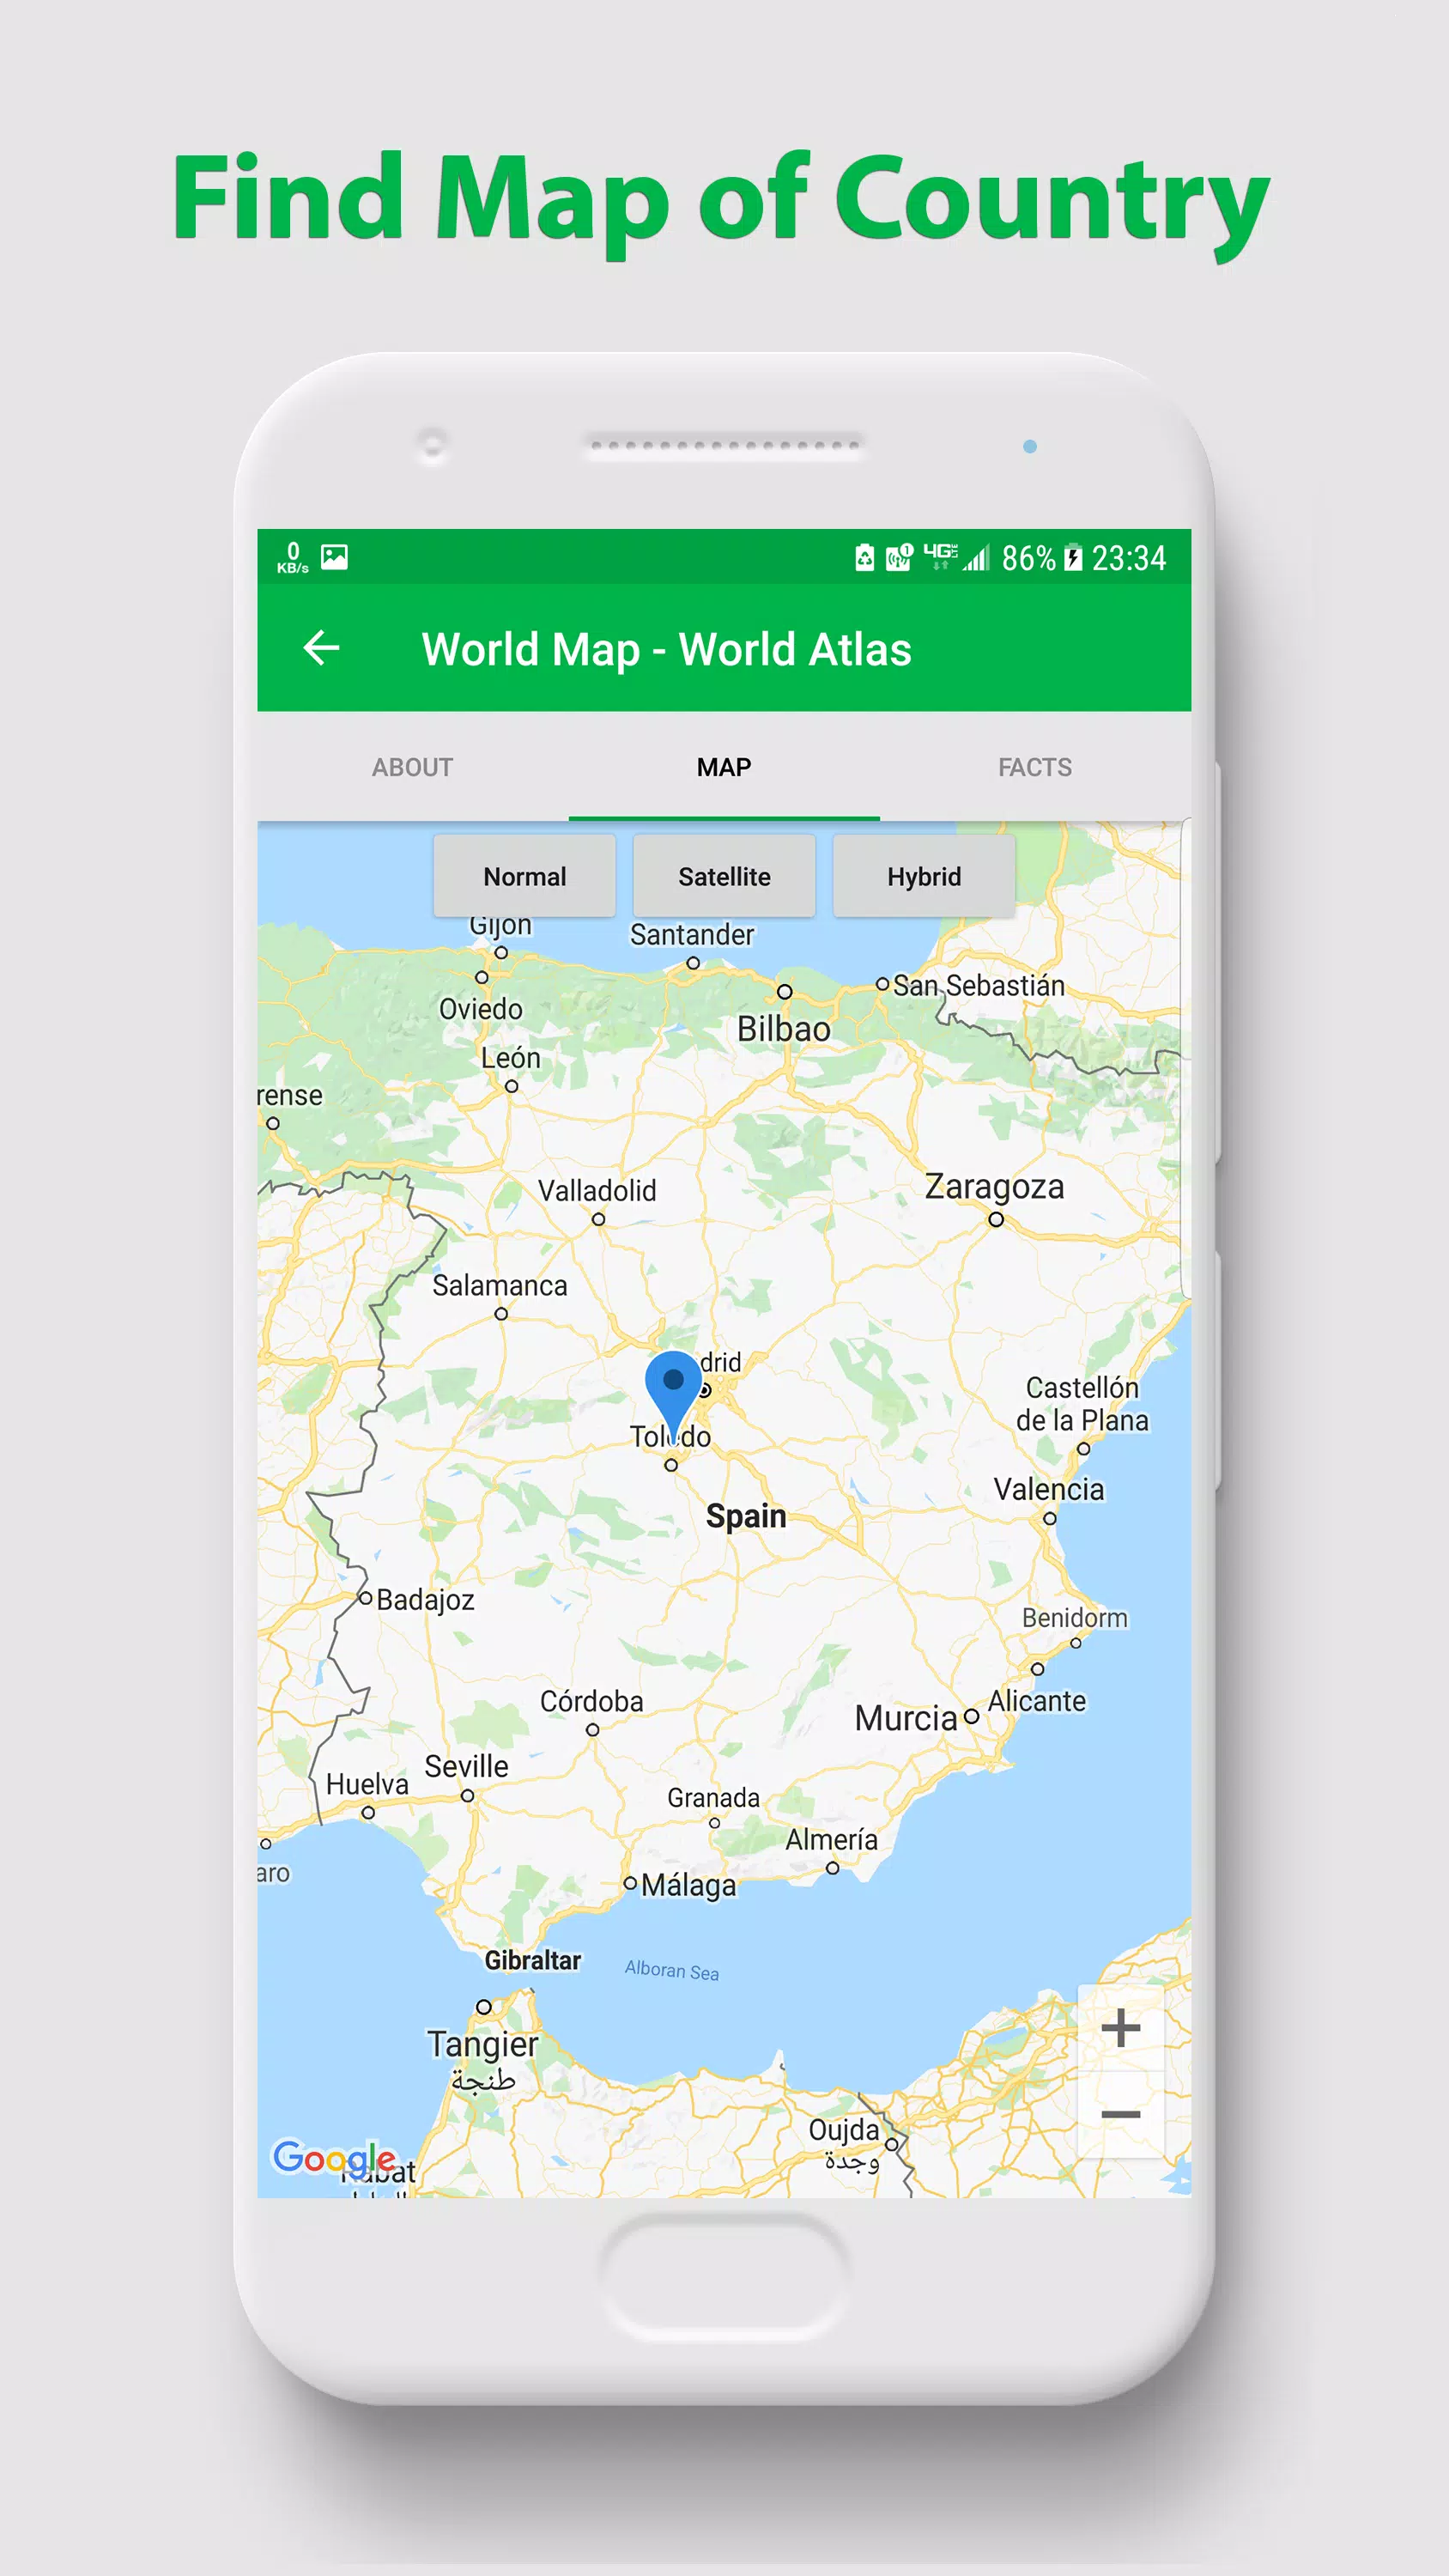Click the Castellón de la Plana label

1083,1404
